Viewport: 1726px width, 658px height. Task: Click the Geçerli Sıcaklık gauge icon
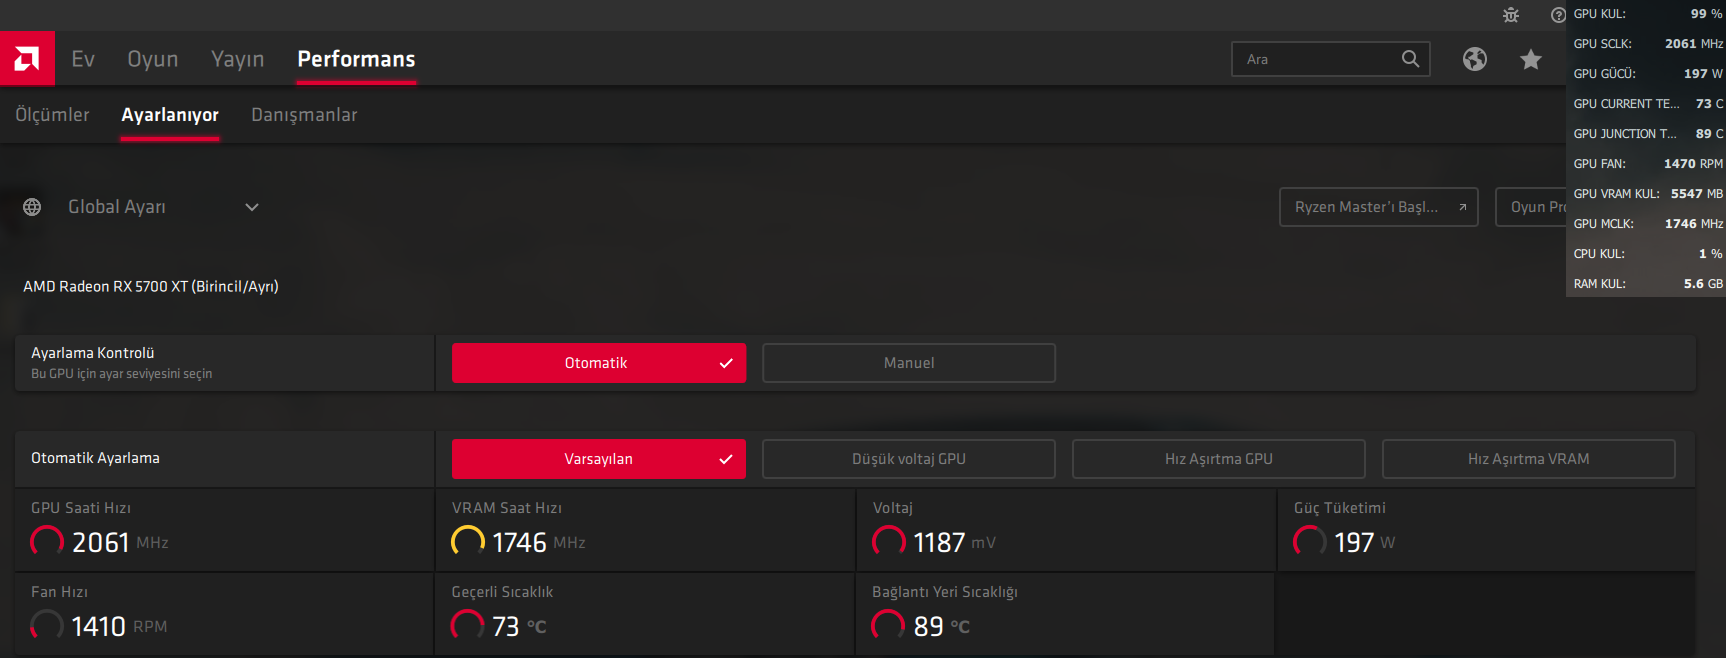tap(468, 626)
